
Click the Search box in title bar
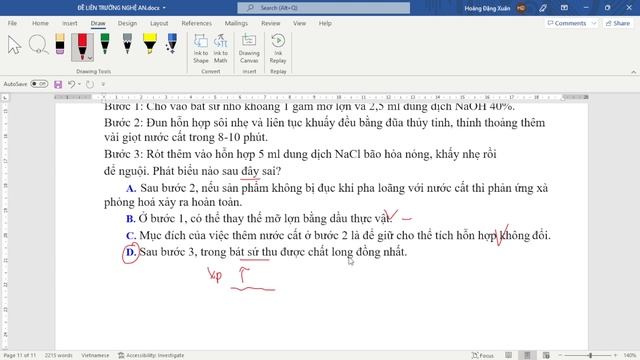[324, 8]
